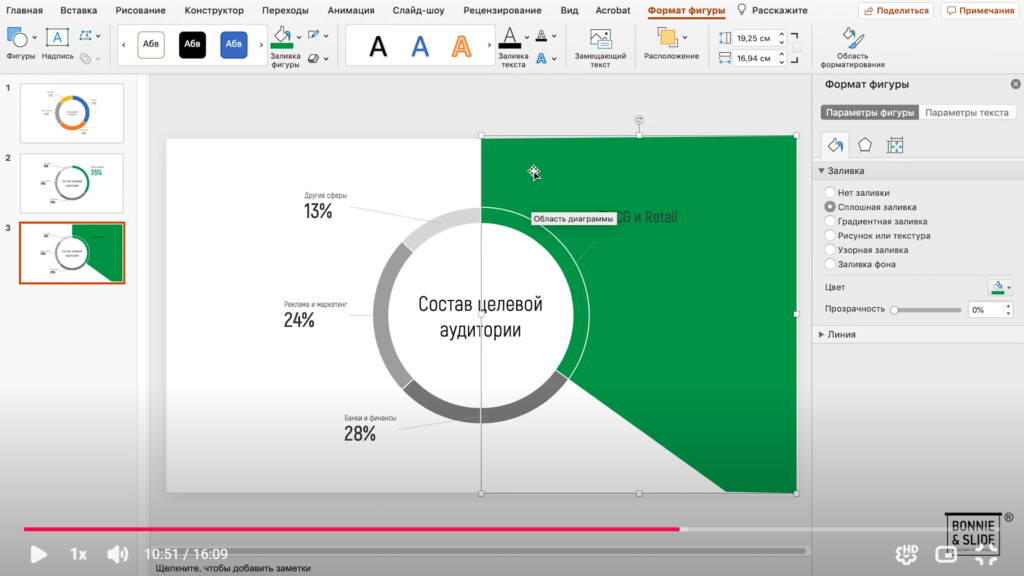
Task: Open the edit shape points tool
Action: pyautogui.click(x=85, y=36)
